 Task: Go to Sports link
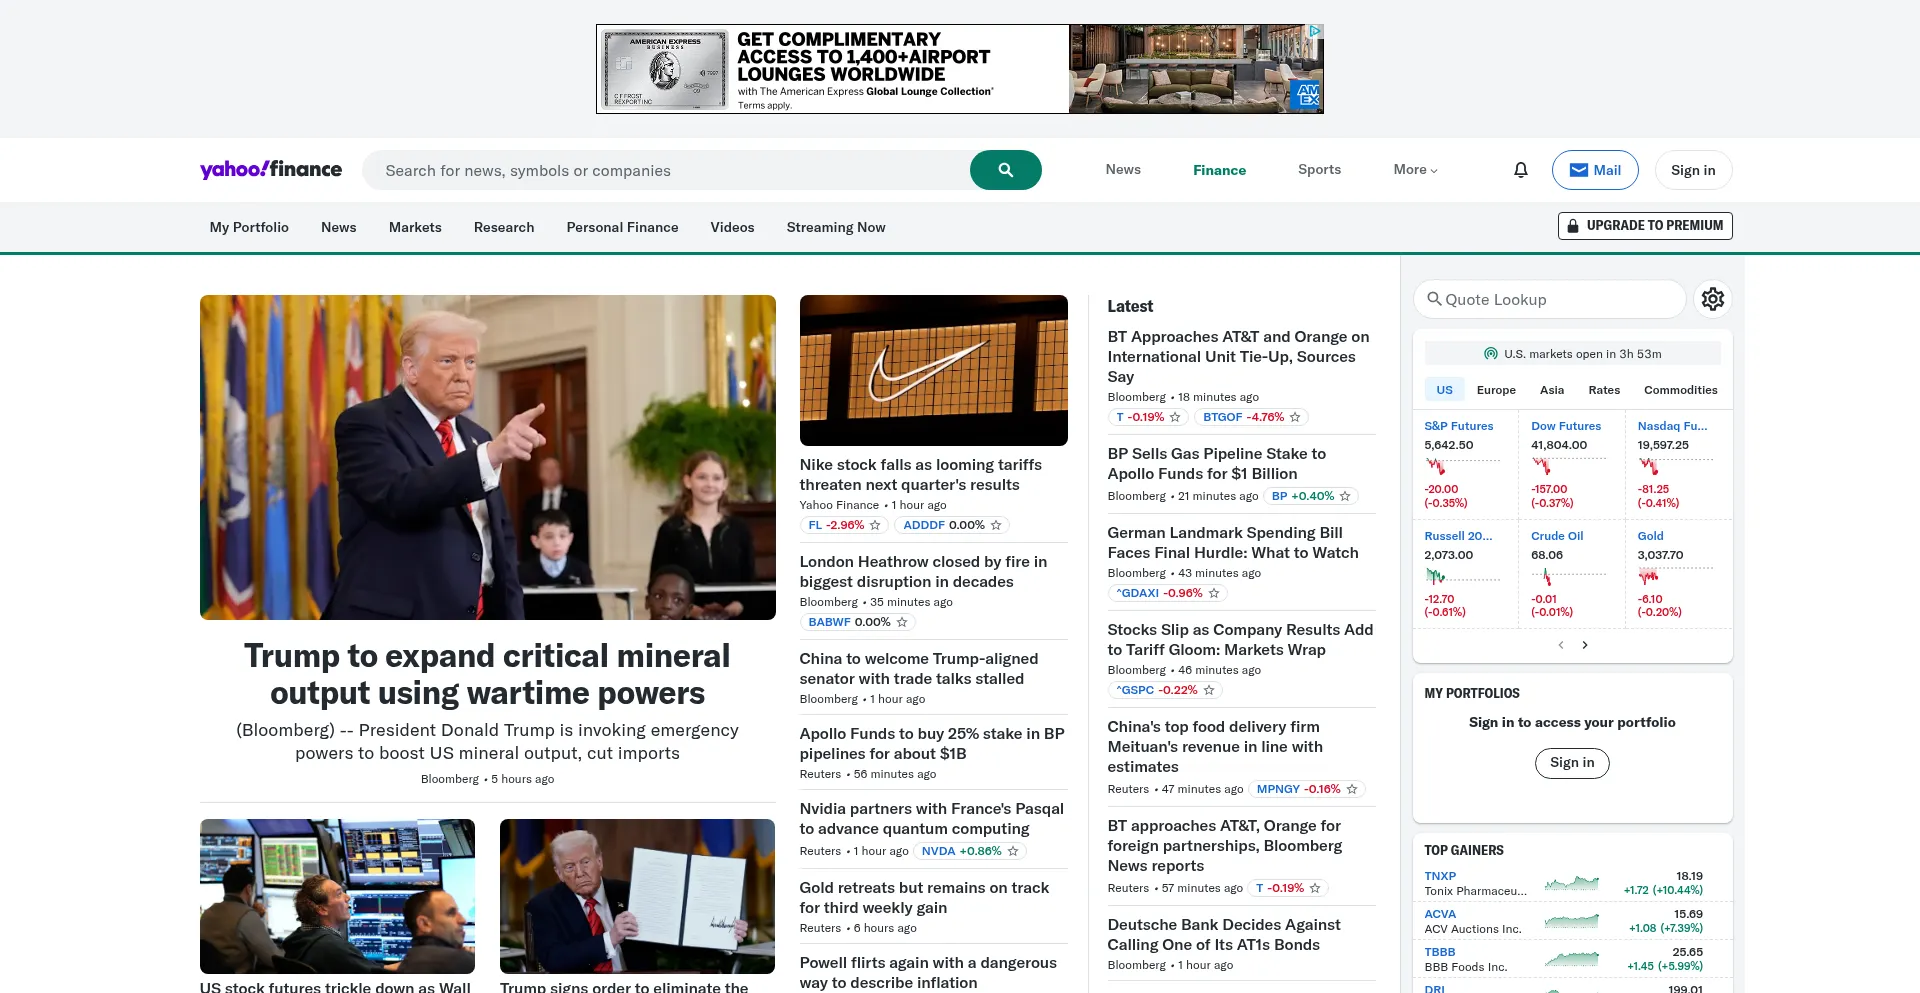click(1319, 170)
